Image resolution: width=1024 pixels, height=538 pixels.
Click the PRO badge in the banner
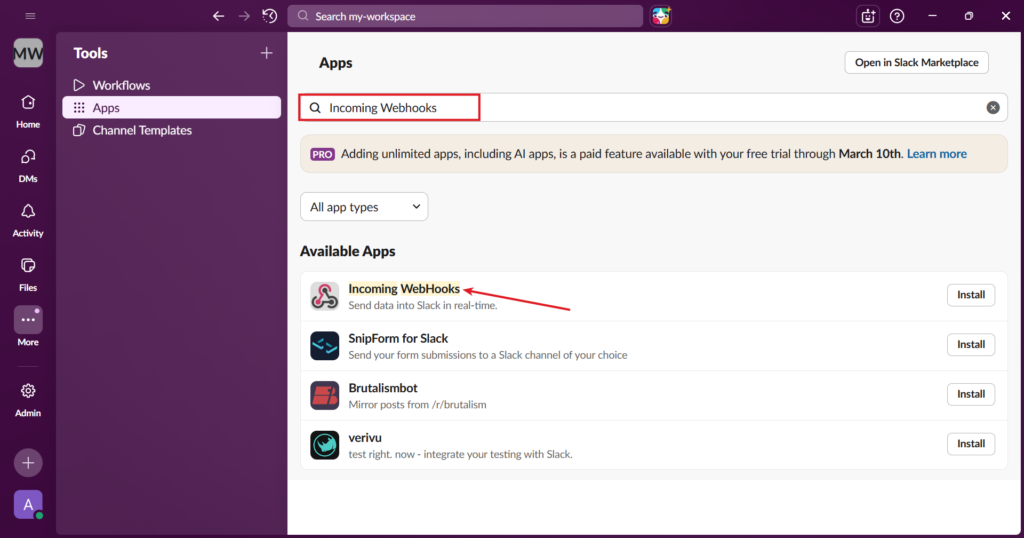pos(322,155)
